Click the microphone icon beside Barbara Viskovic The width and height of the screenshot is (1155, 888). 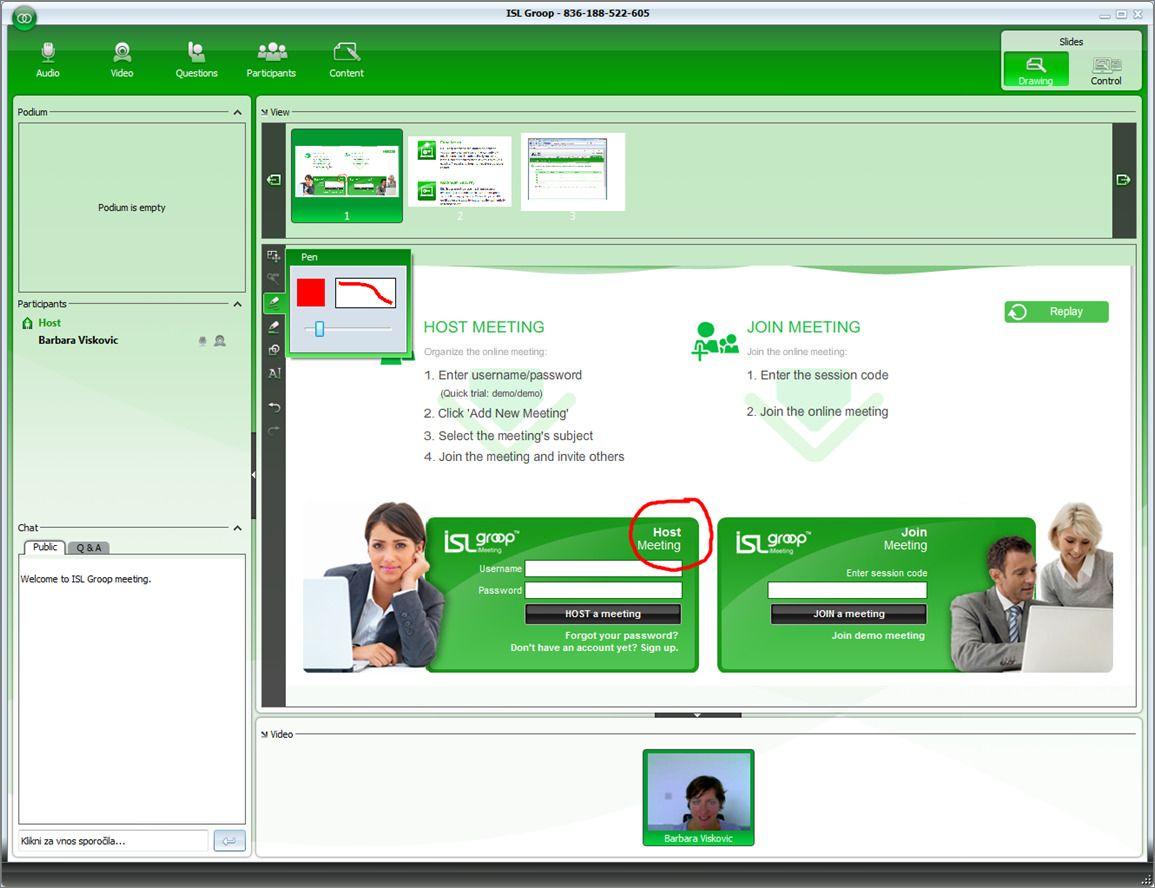click(x=203, y=341)
